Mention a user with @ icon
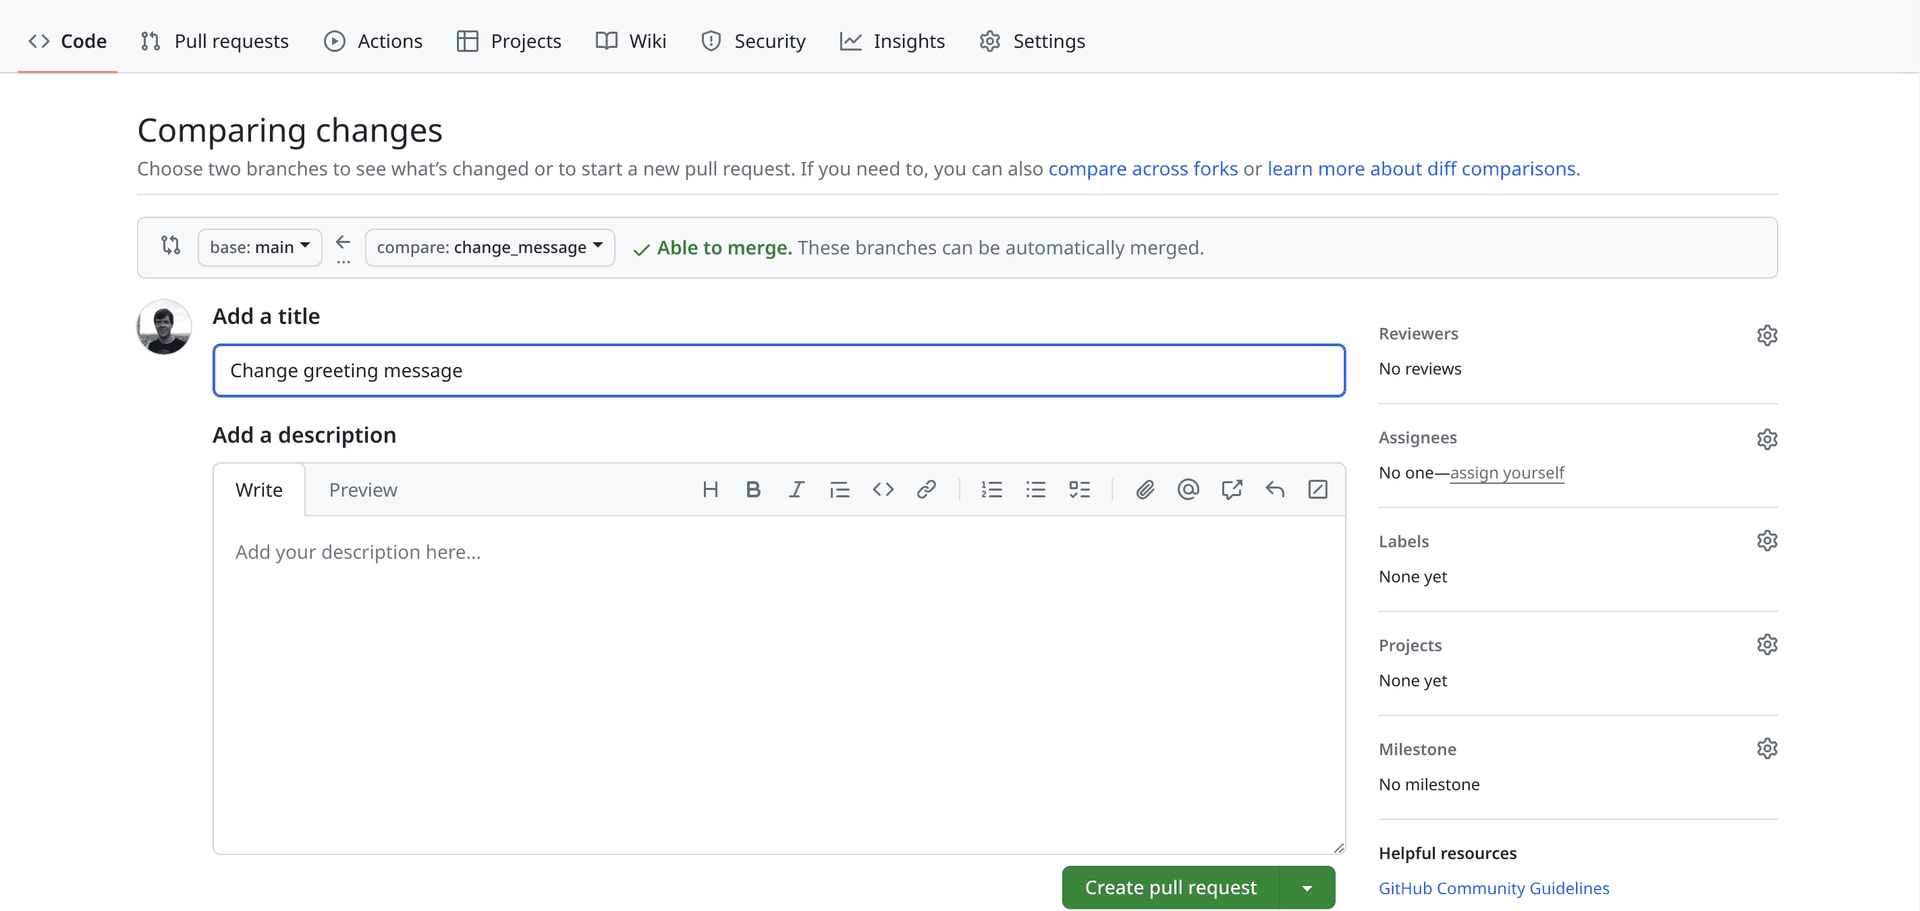Image resolution: width=1920 pixels, height=911 pixels. (x=1188, y=489)
